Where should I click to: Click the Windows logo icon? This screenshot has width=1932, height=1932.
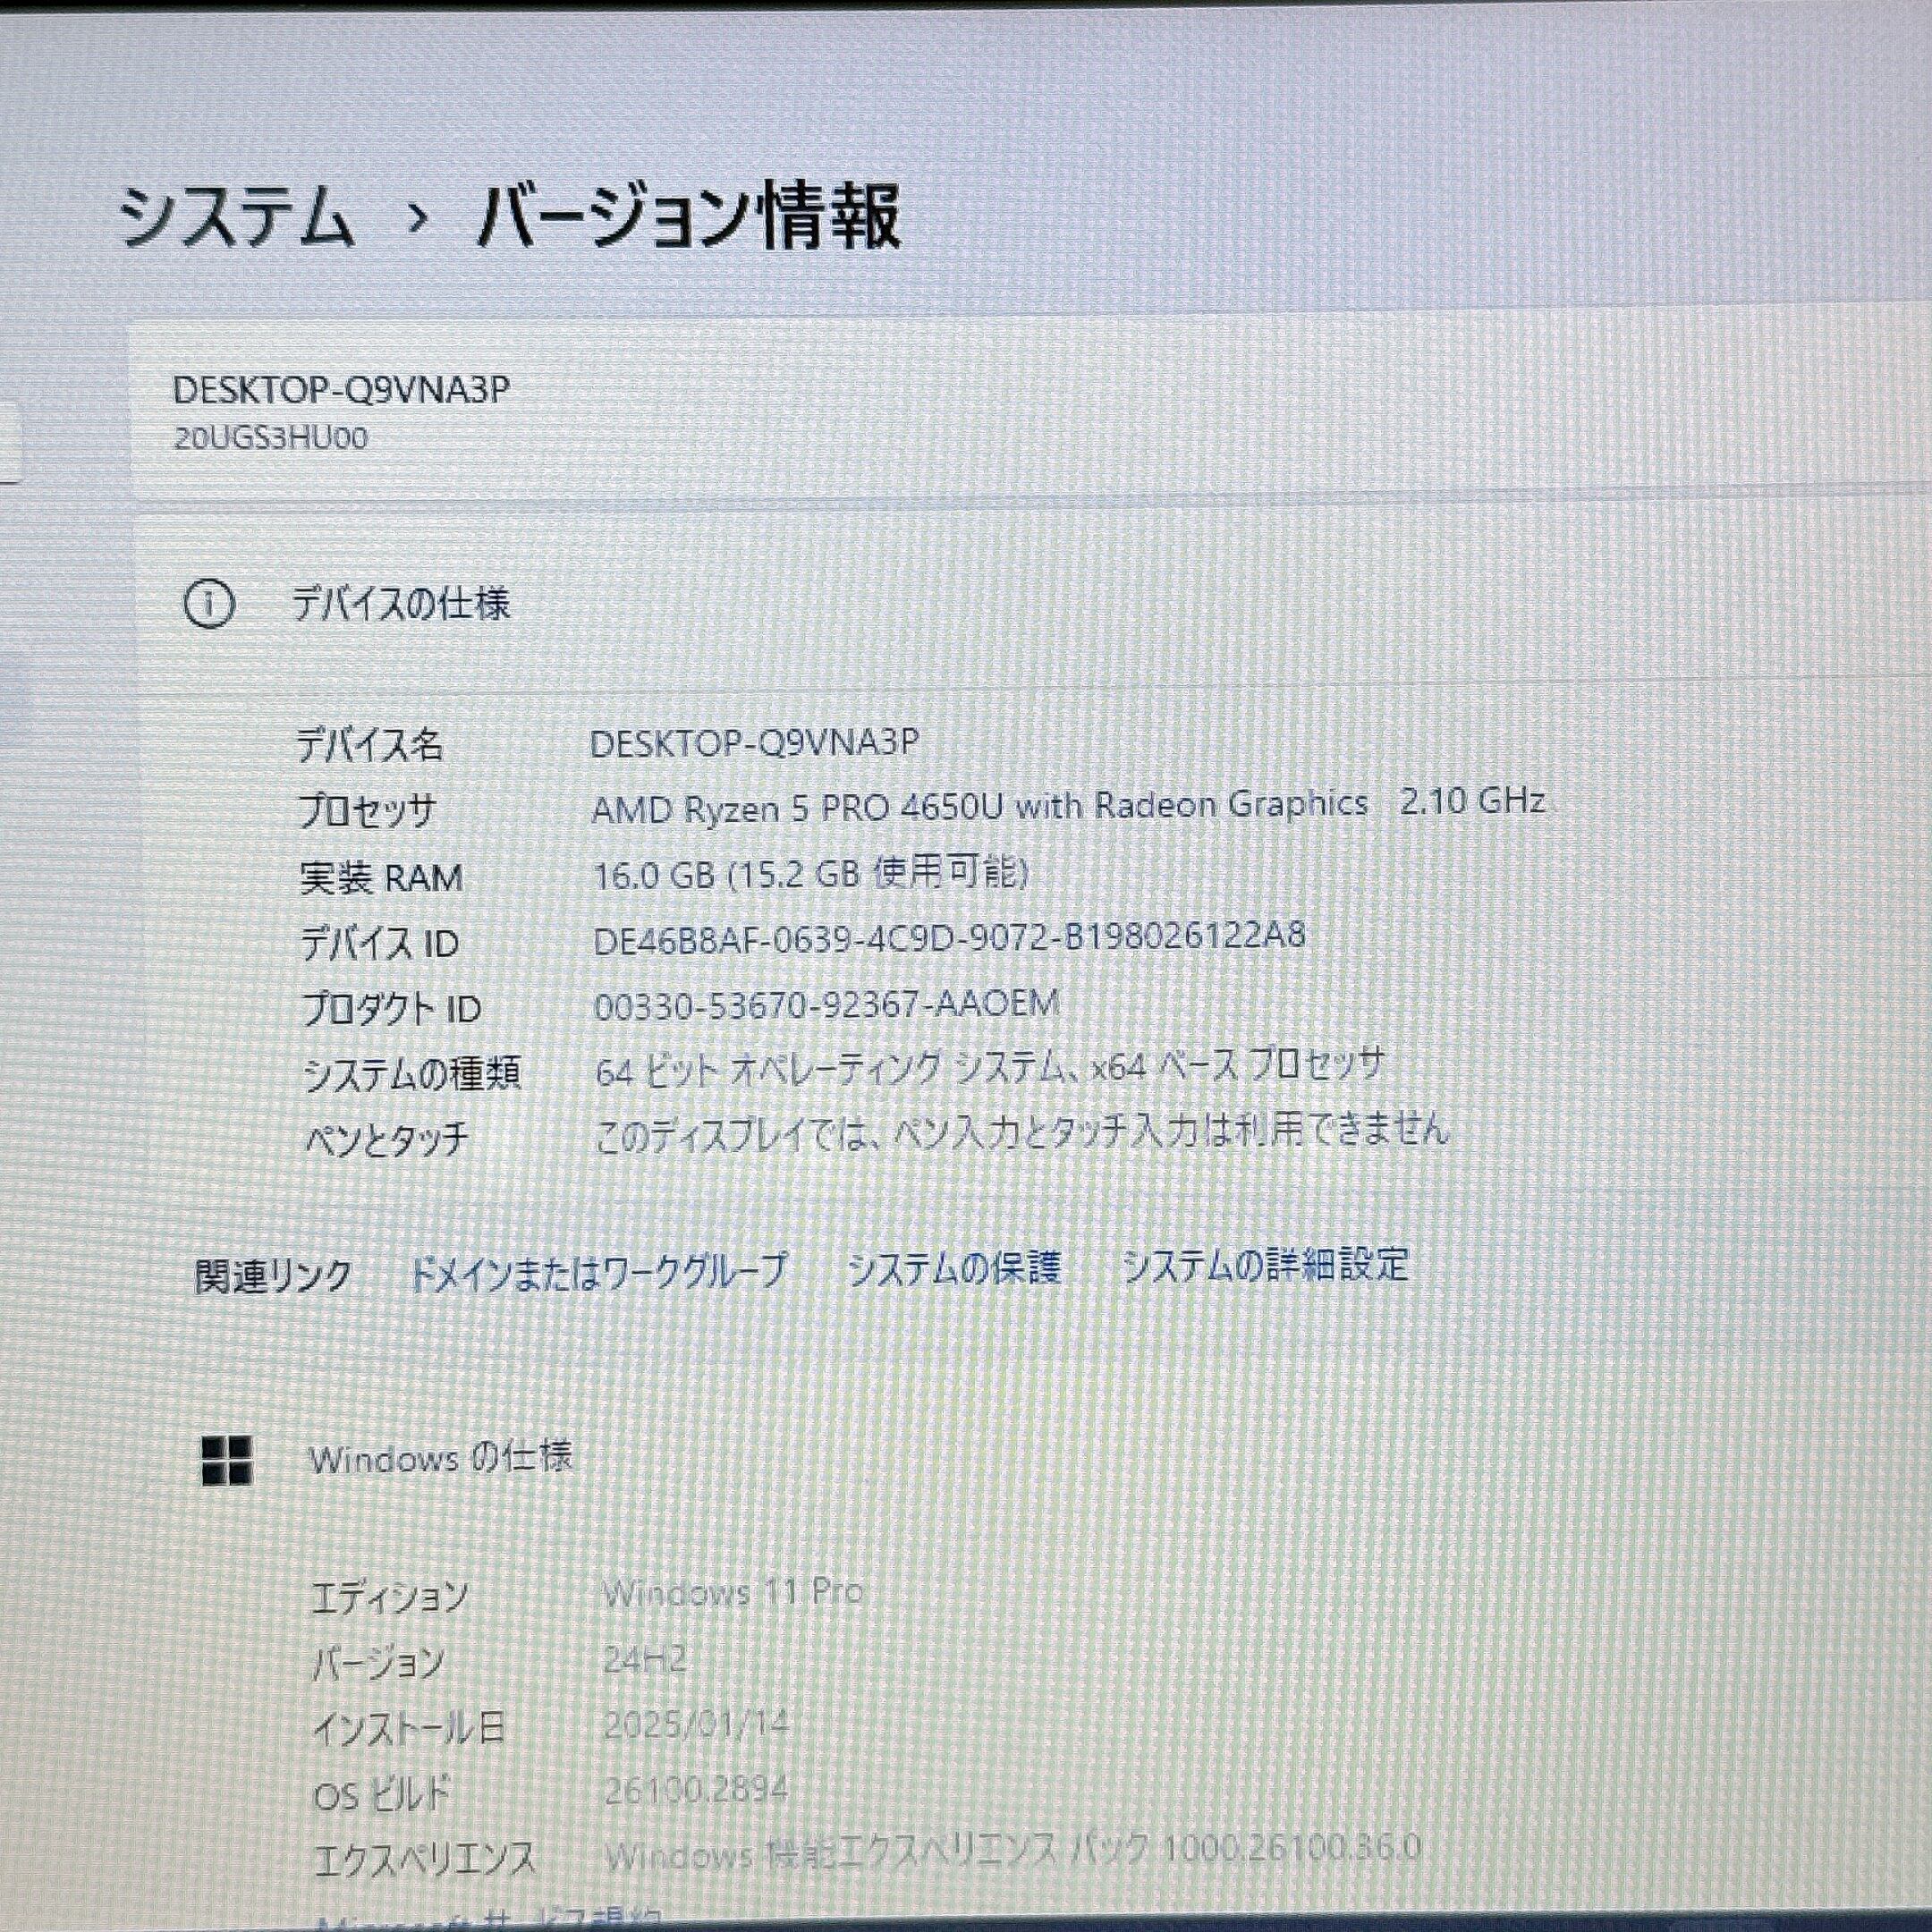pos(227,1461)
